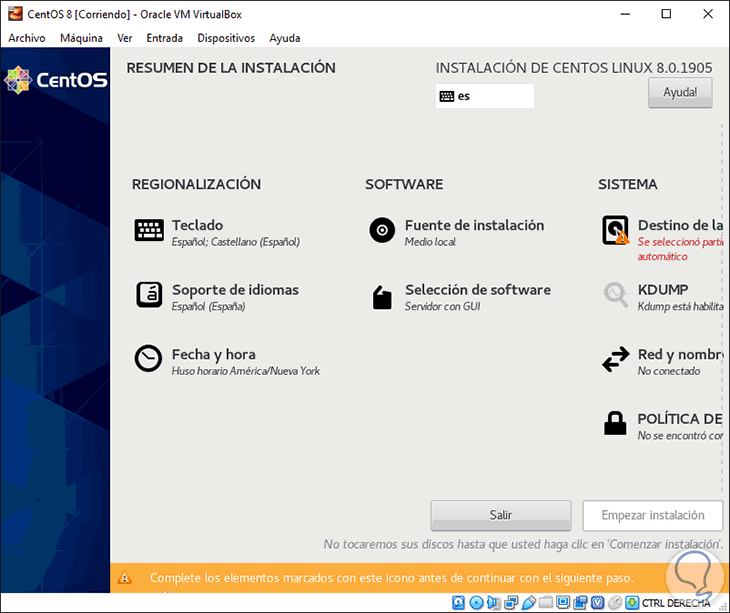Image resolution: width=730 pixels, height=613 pixels.
Task: Click the optical disc status icon
Action: tap(476, 603)
